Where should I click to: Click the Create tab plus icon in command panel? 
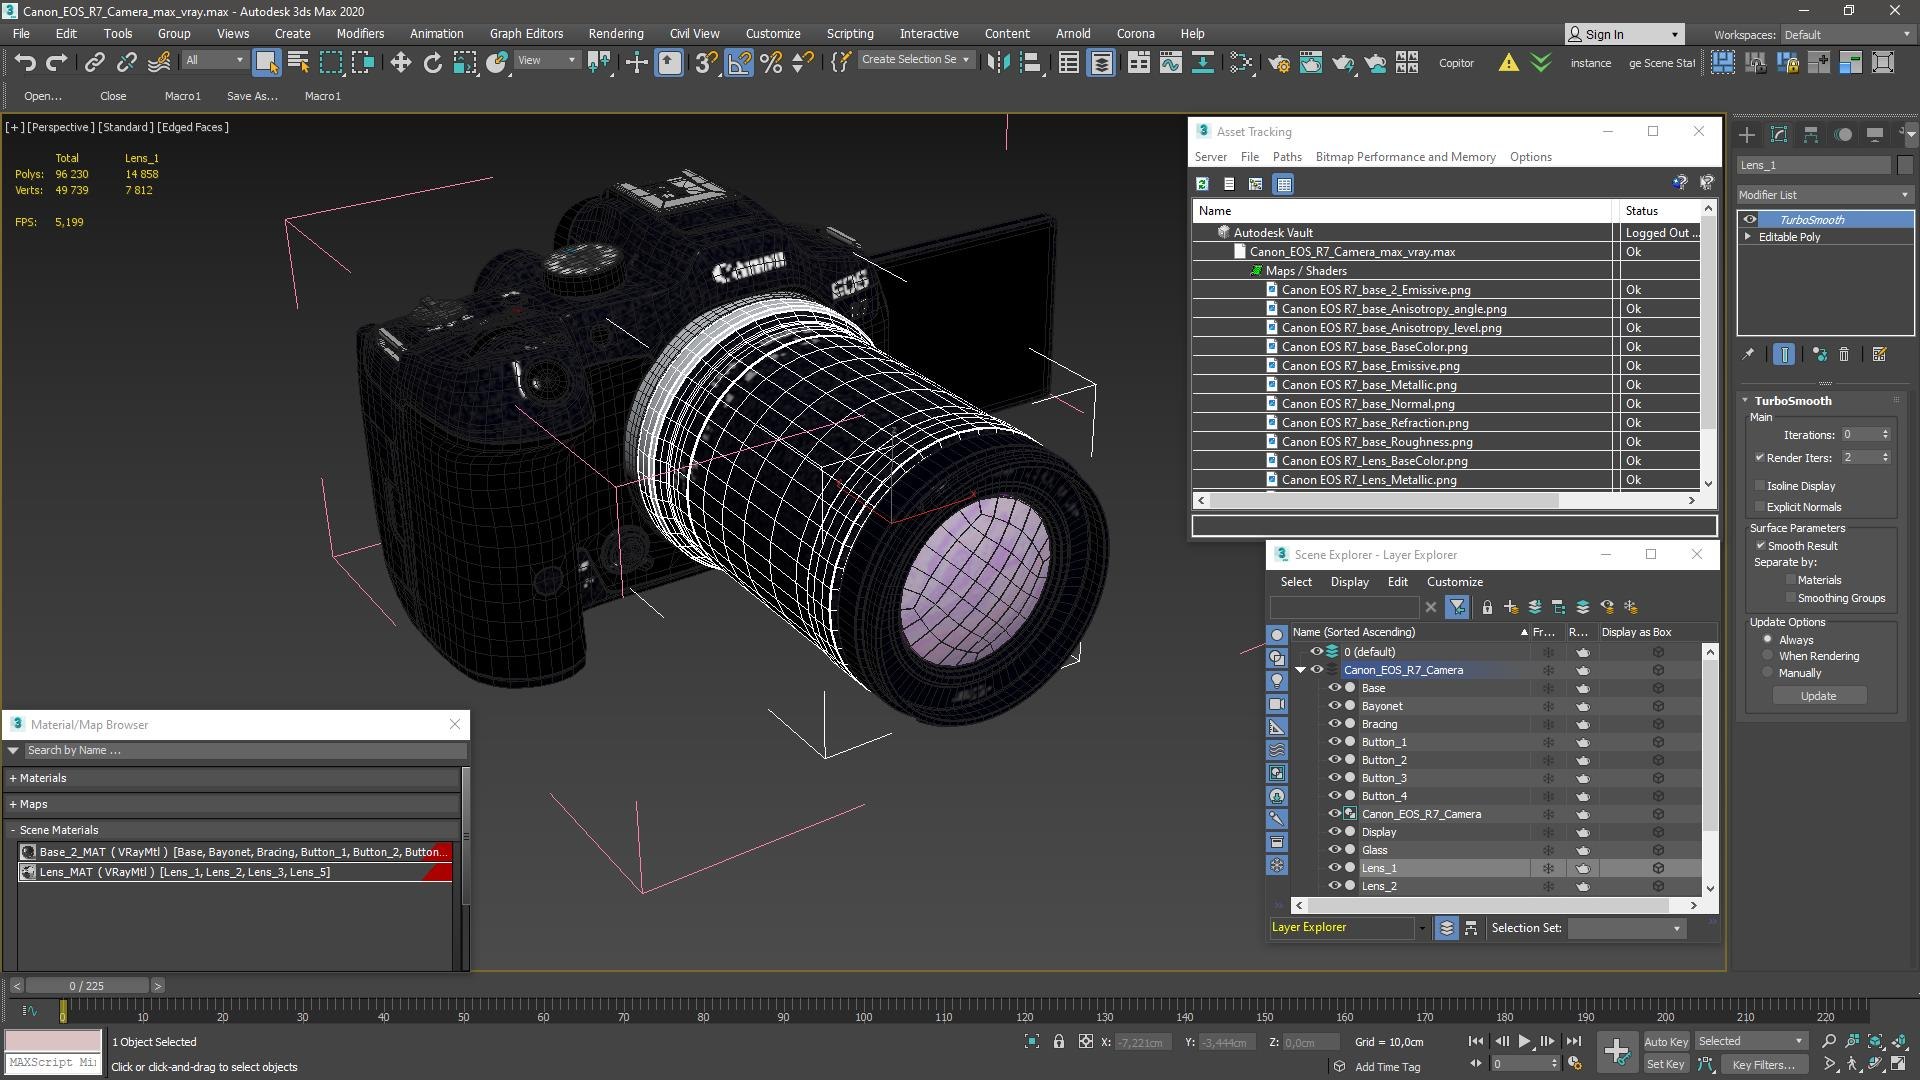coord(1747,134)
